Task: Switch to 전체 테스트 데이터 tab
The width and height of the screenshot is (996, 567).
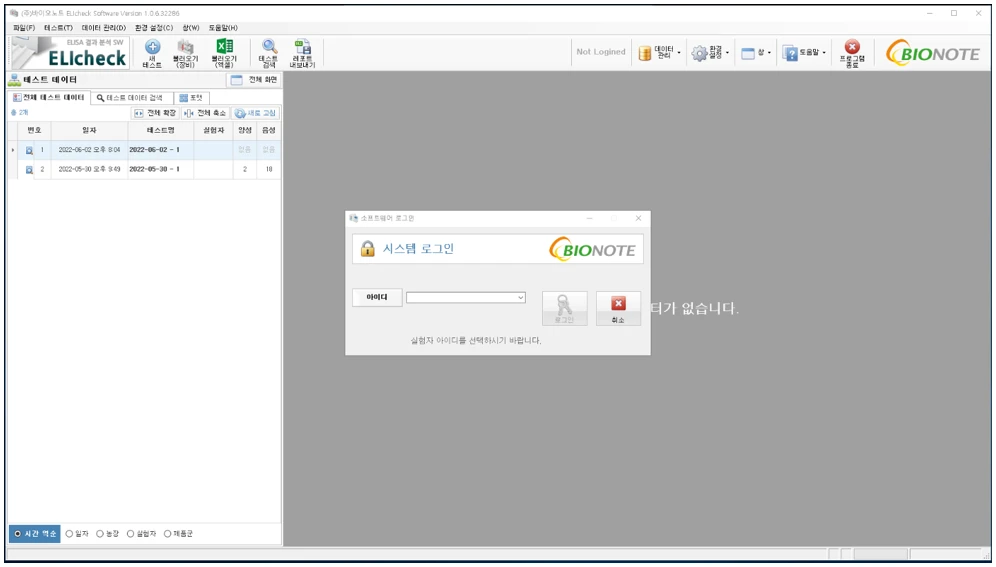Action: (x=49, y=98)
